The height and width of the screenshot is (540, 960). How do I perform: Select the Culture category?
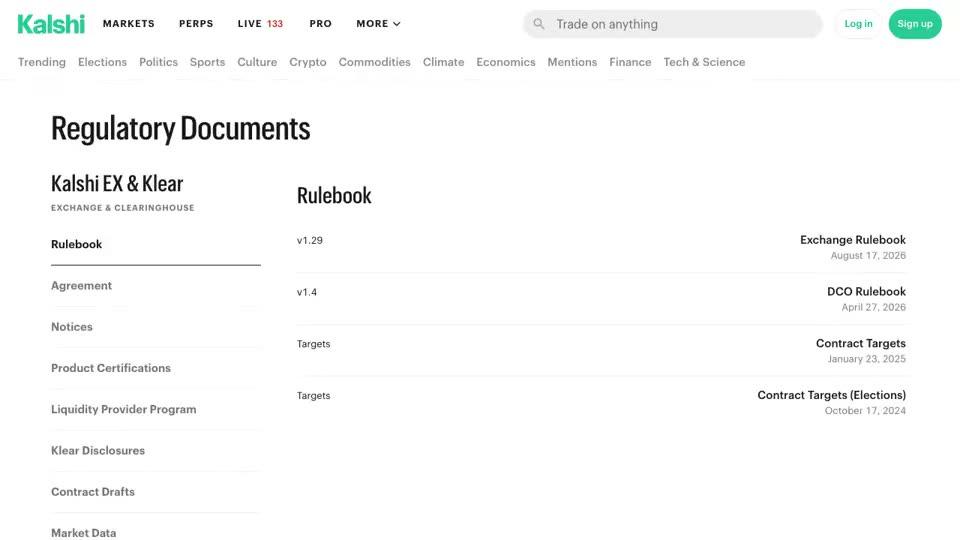257,62
